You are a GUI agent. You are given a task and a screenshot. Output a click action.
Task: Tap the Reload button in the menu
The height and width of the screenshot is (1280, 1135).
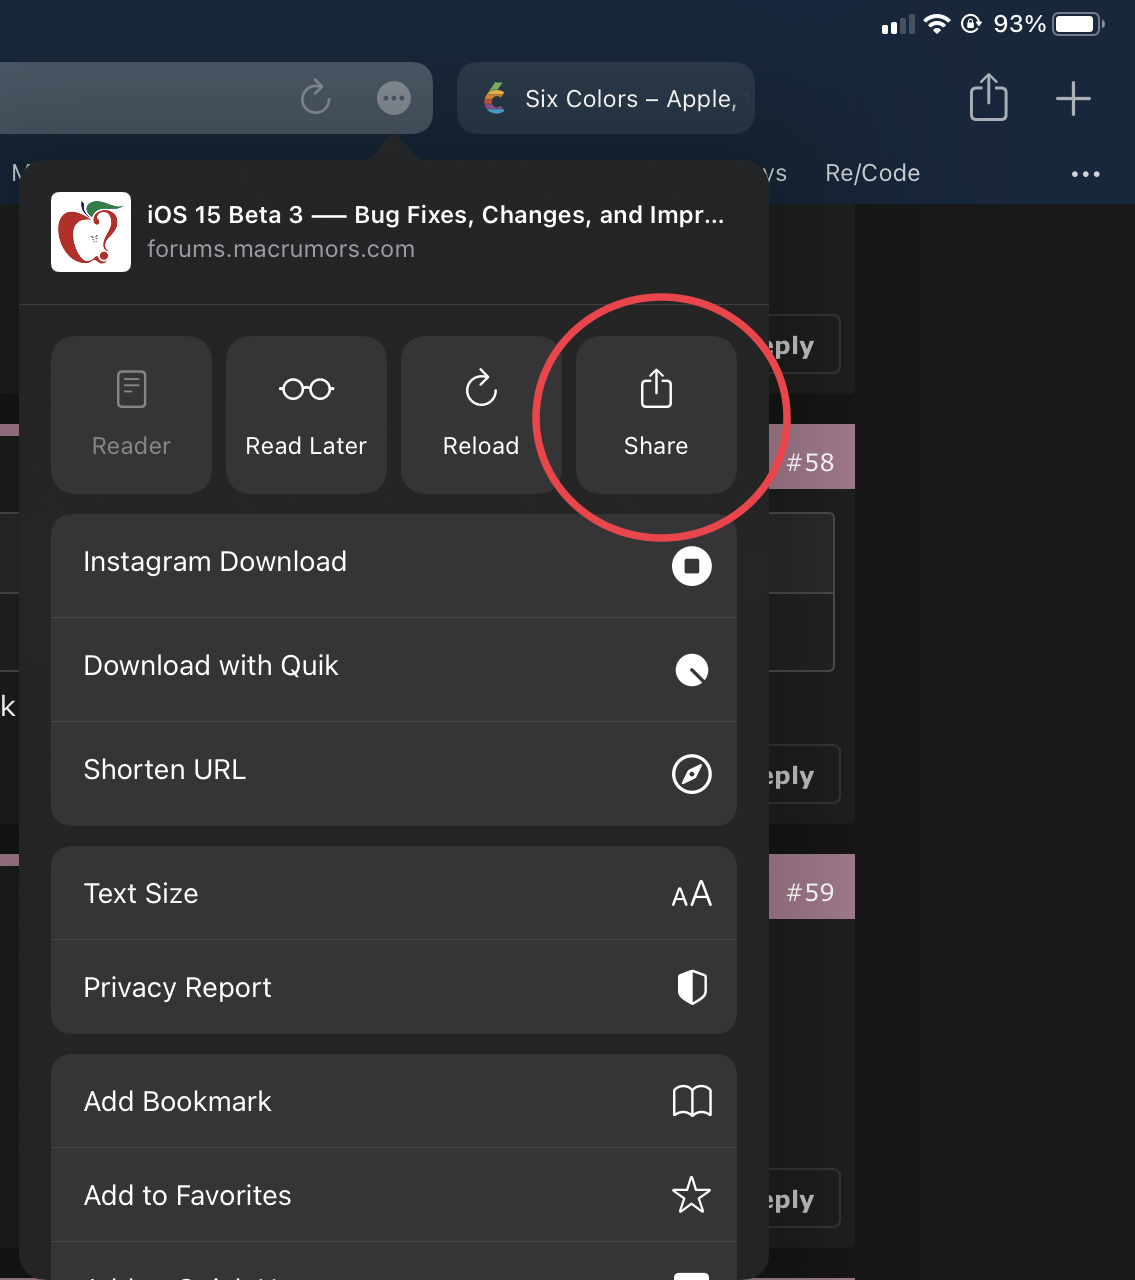(481, 414)
